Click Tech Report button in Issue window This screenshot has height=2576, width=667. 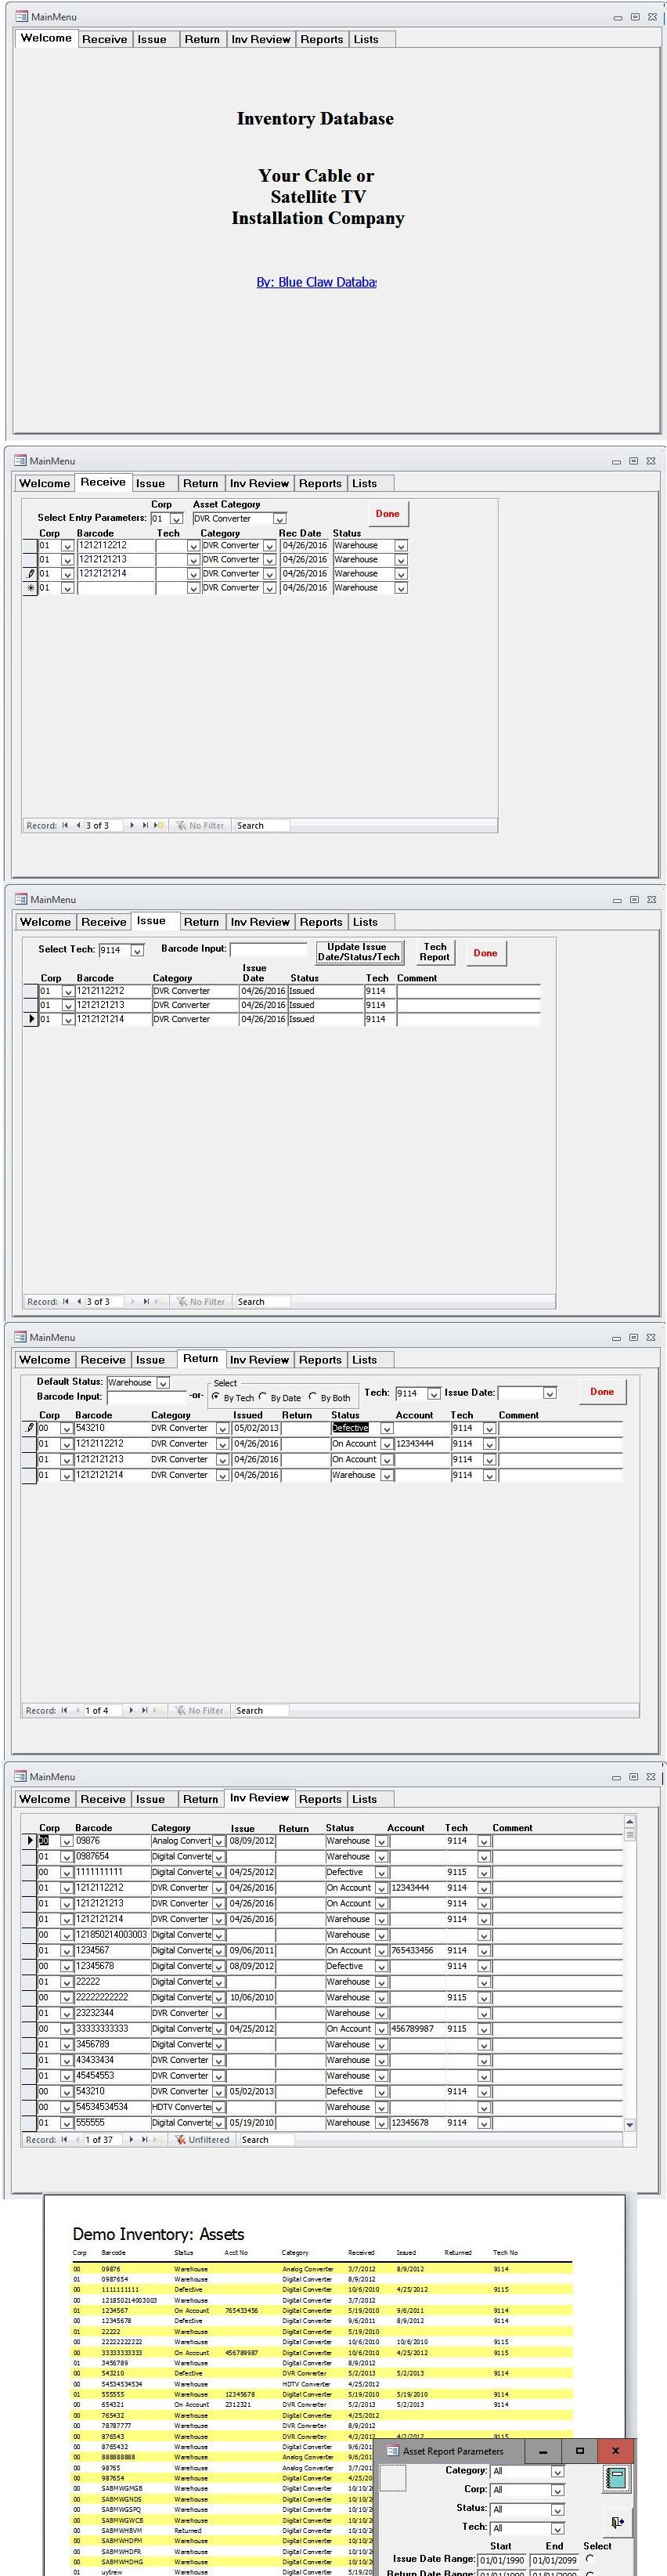click(x=435, y=952)
